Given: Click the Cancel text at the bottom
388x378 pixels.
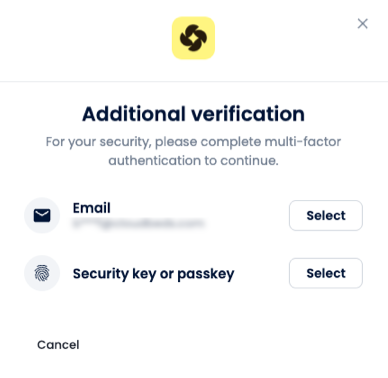Looking at the screenshot, I should [x=58, y=345].
